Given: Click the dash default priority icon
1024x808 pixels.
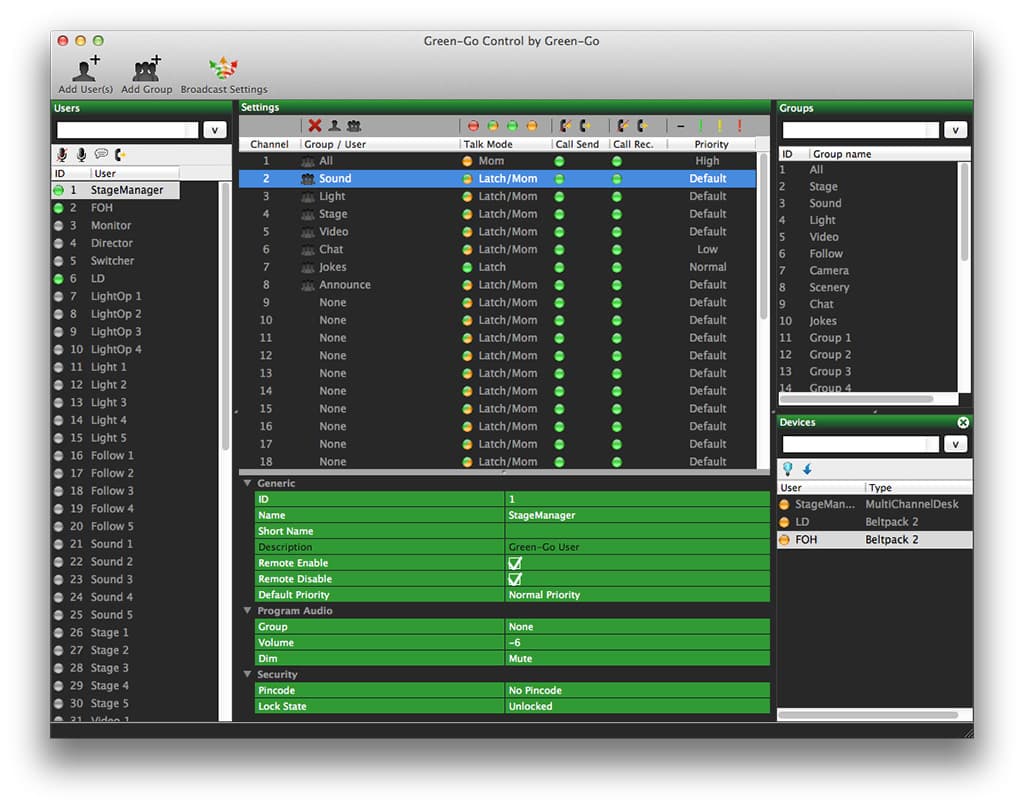Looking at the screenshot, I should point(681,125).
